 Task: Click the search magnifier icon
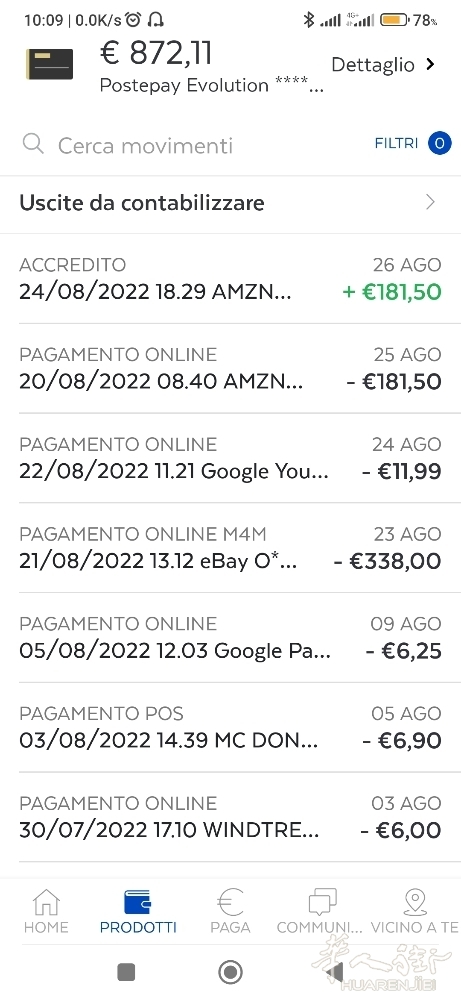[x=33, y=144]
